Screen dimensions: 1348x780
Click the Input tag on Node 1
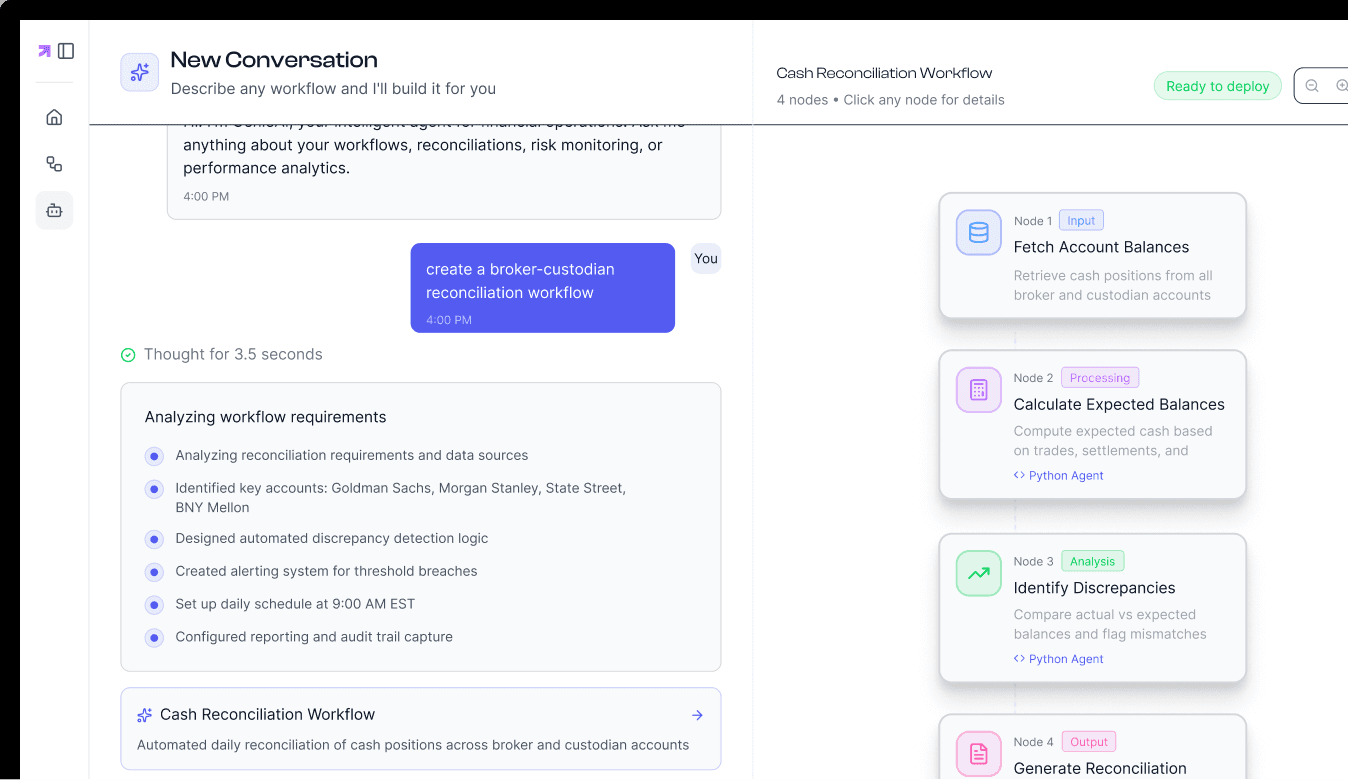pos(1081,221)
